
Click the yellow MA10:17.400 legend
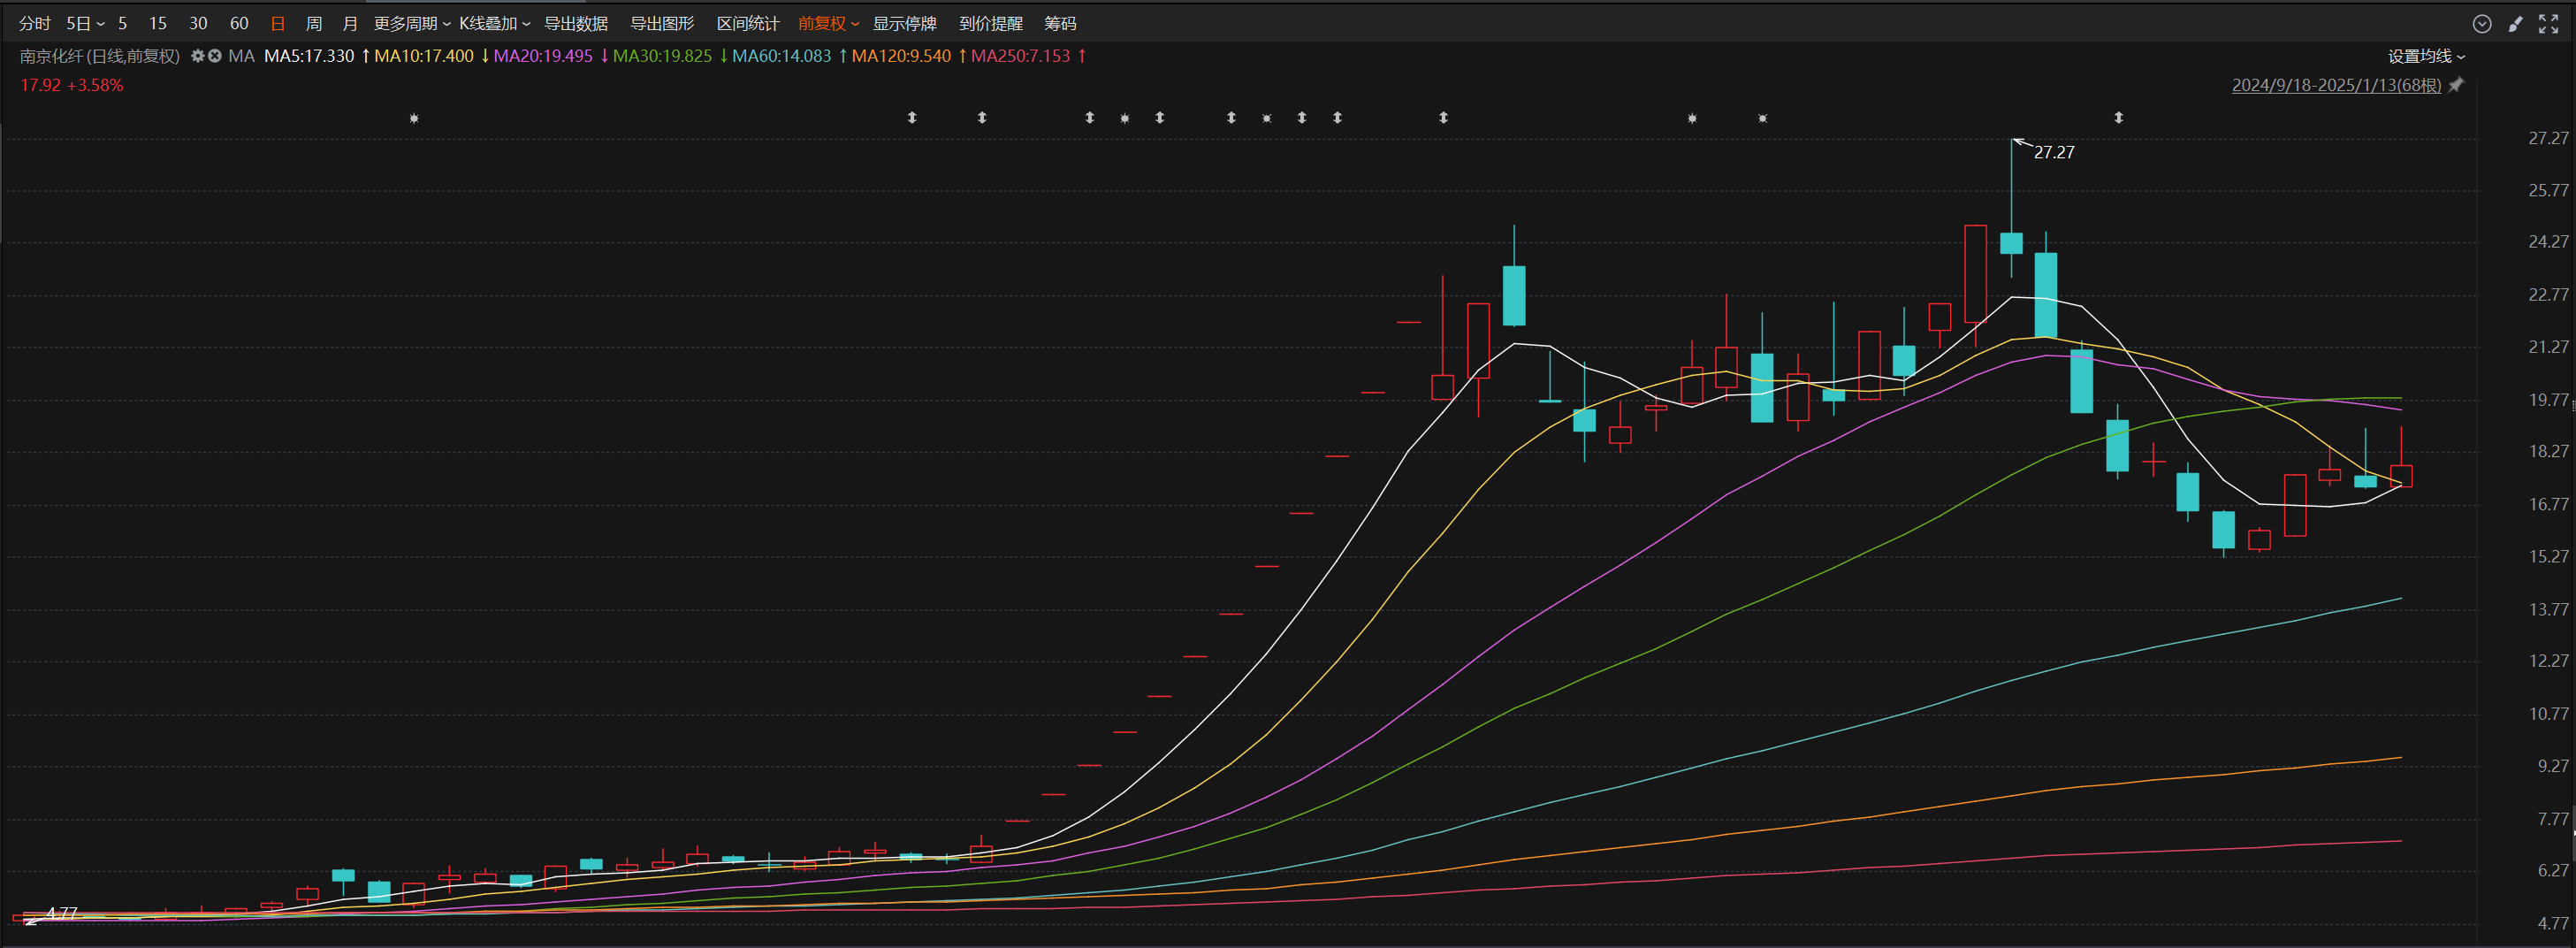pos(424,56)
